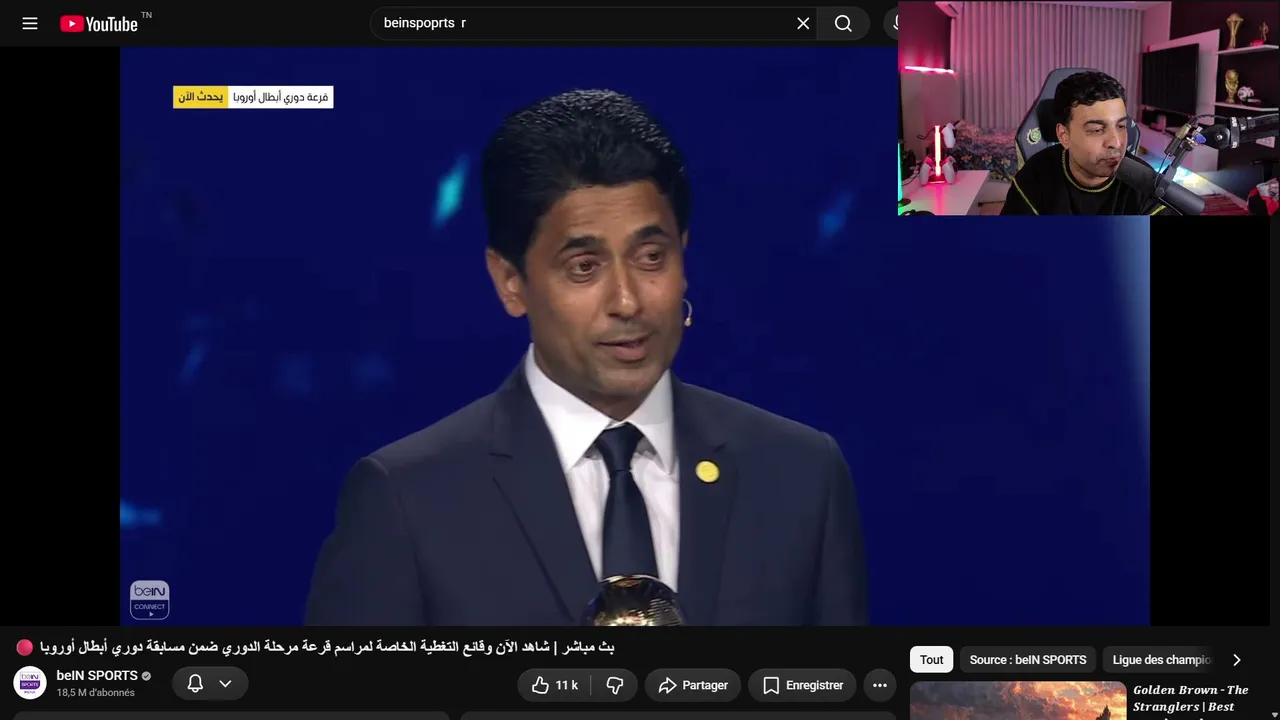
Task: Show more filter chips with right chevron
Action: coord(1237,660)
